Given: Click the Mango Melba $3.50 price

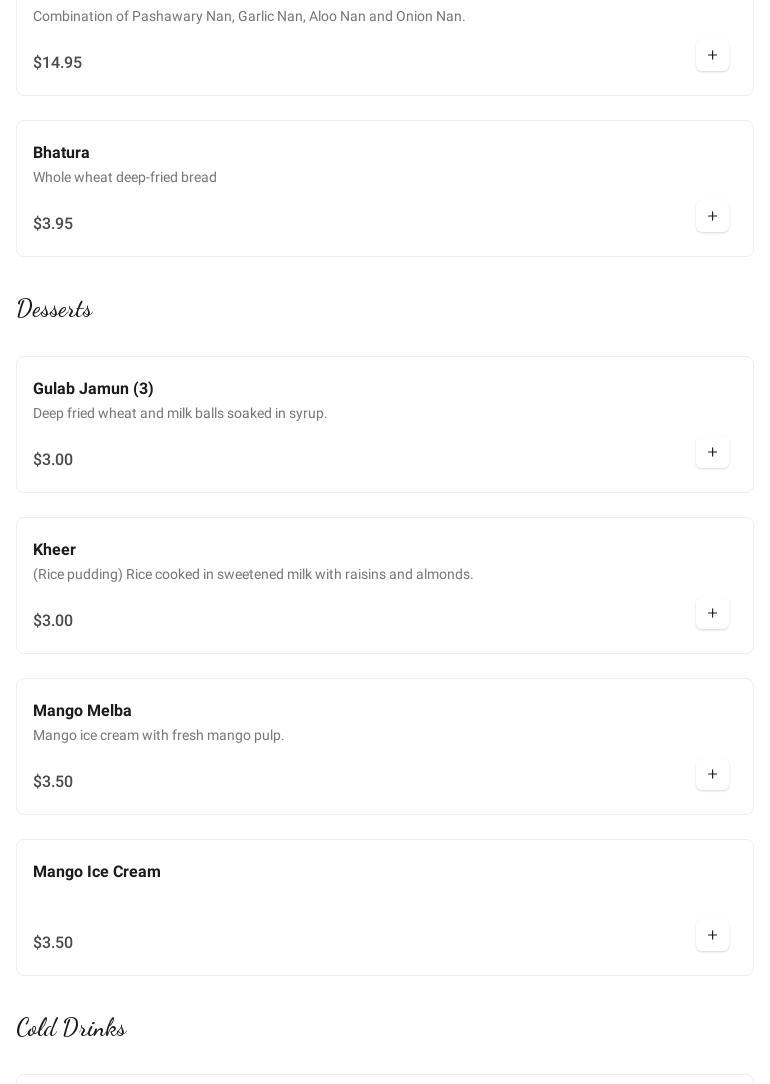Looking at the screenshot, I should (x=53, y=782).
